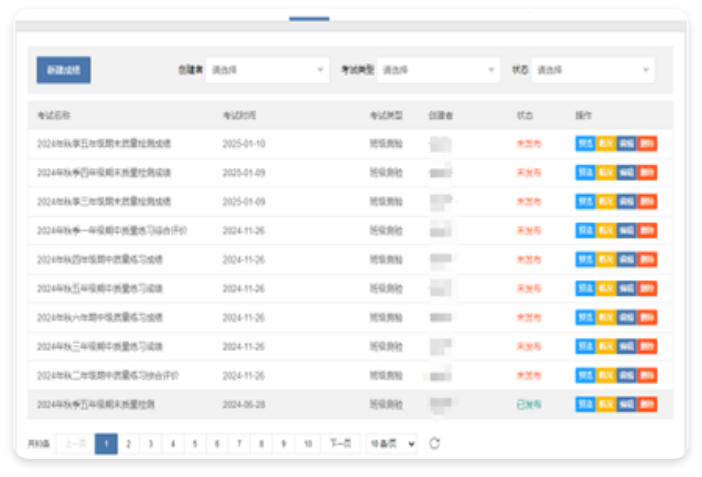Screen dimensions: 702x477
Task: Open the 考试类型 filter dropdown
Action: [438, 70]
